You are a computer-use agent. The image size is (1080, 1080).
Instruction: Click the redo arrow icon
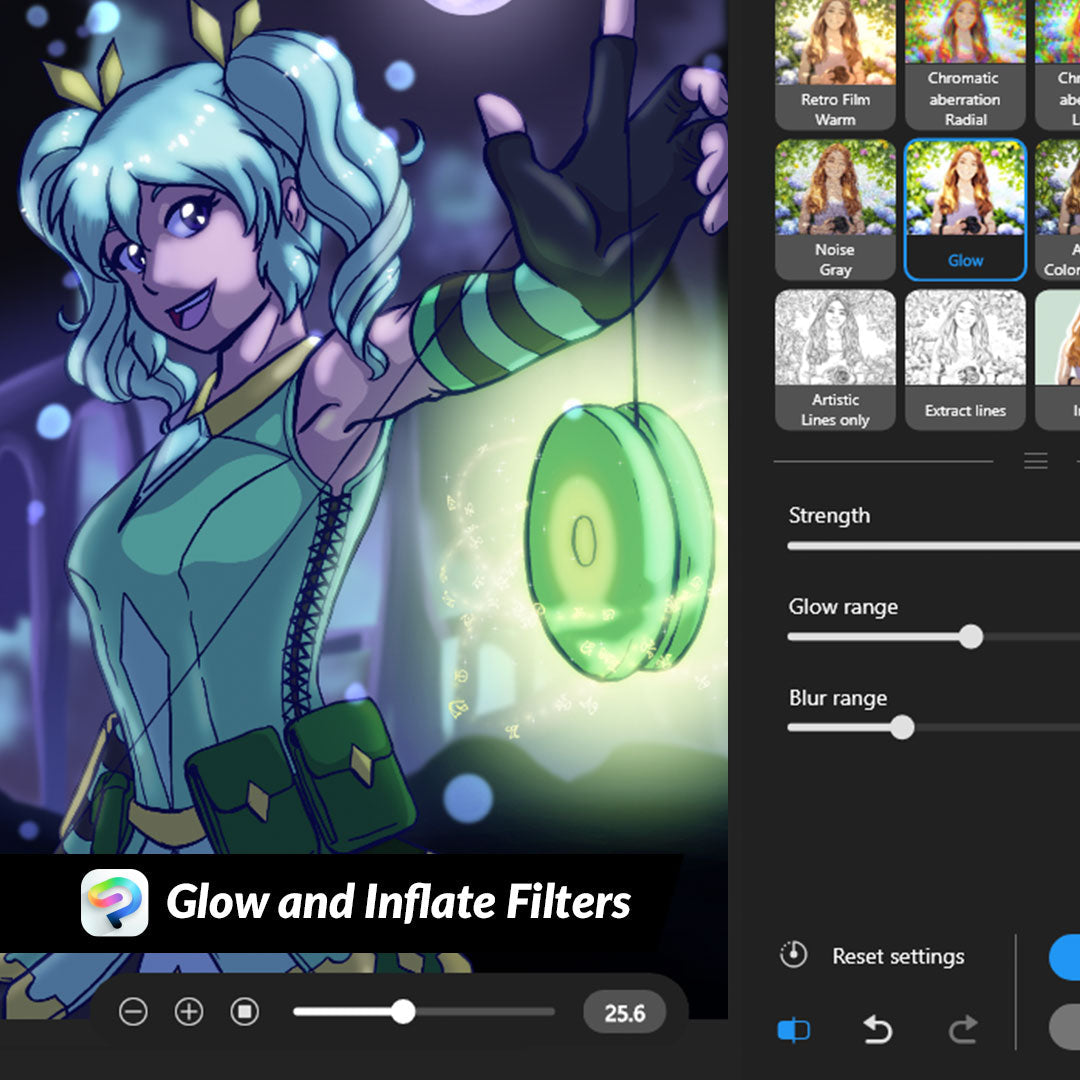(x=963, y=1030)
